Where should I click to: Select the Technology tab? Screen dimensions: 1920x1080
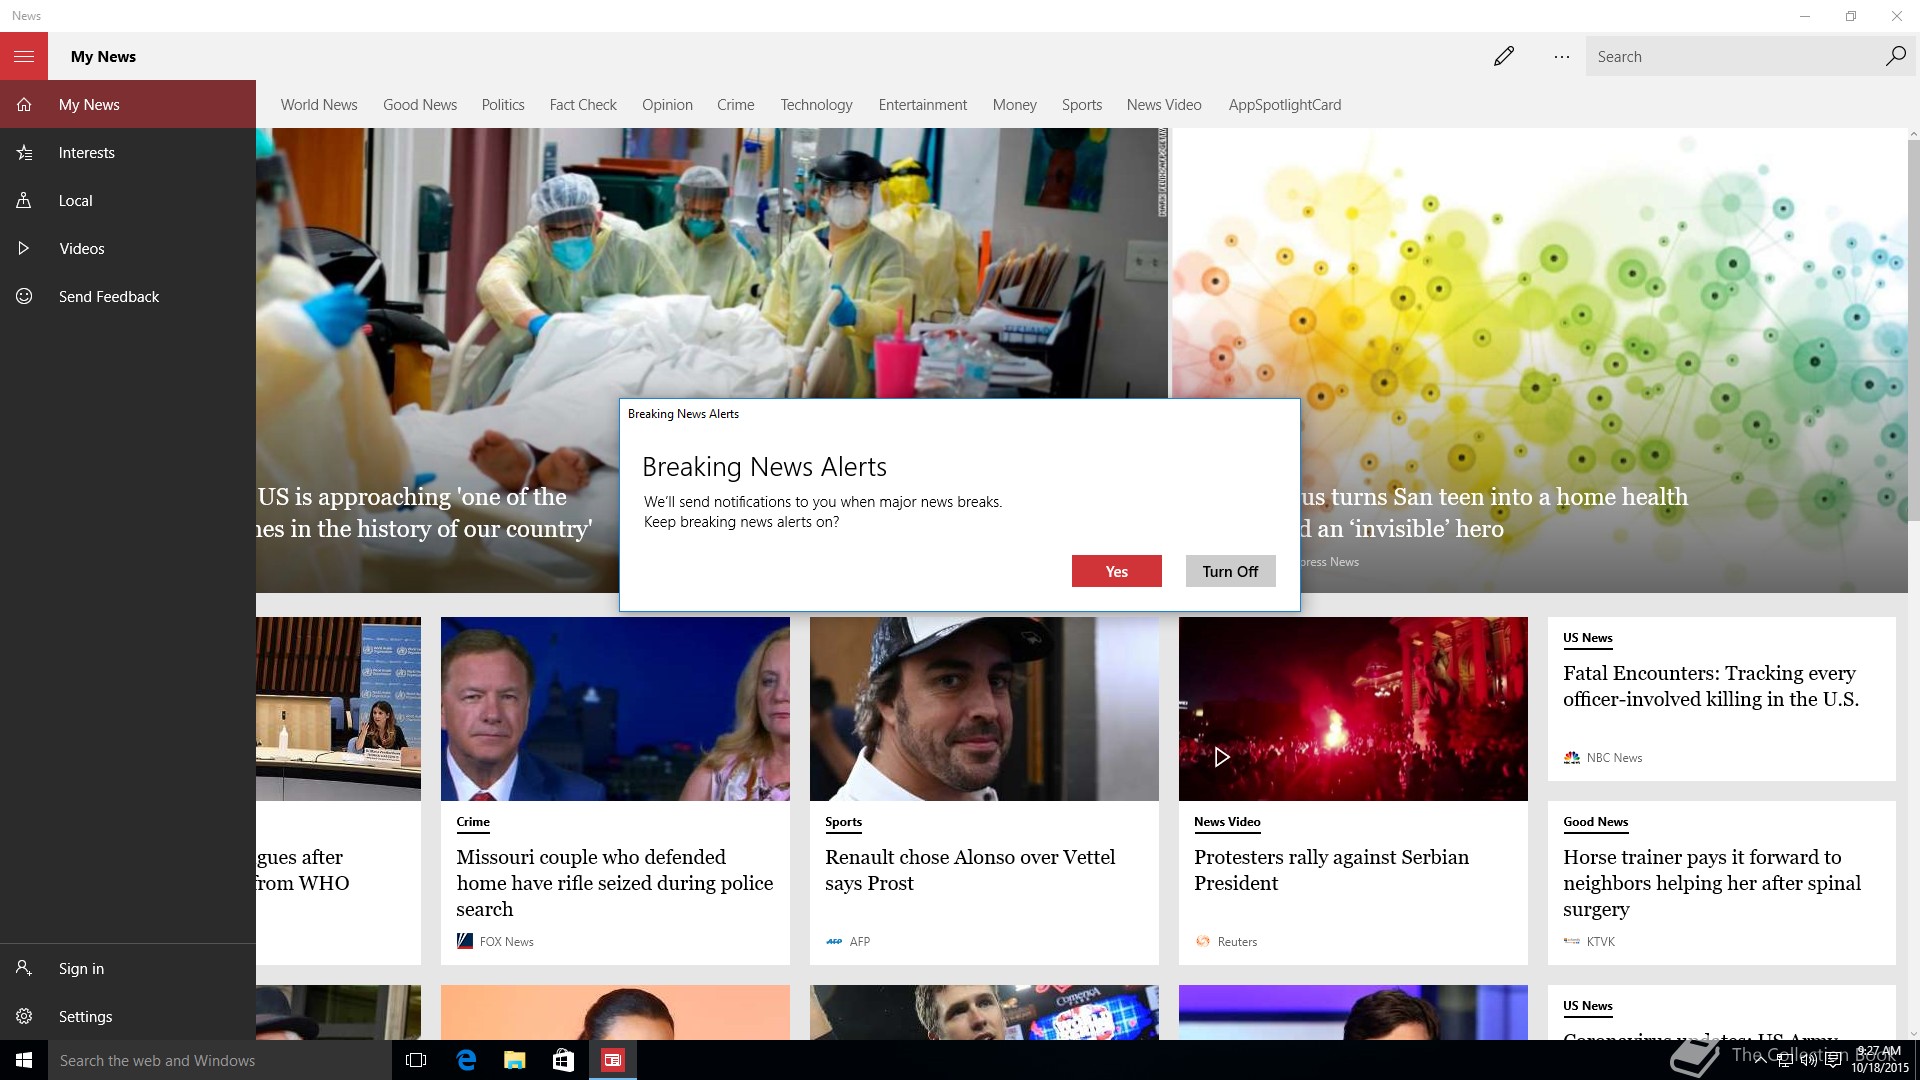pyautogui.click(x=816, y=105)
